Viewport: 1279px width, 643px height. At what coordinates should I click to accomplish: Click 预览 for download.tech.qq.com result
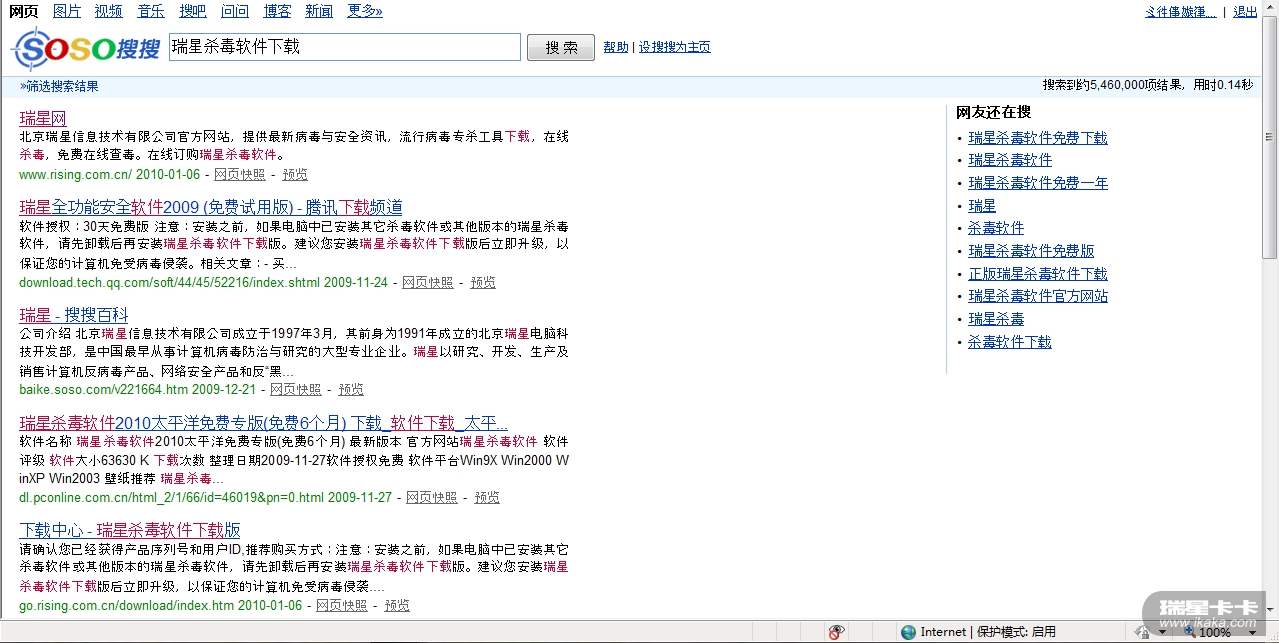point(483,282)
